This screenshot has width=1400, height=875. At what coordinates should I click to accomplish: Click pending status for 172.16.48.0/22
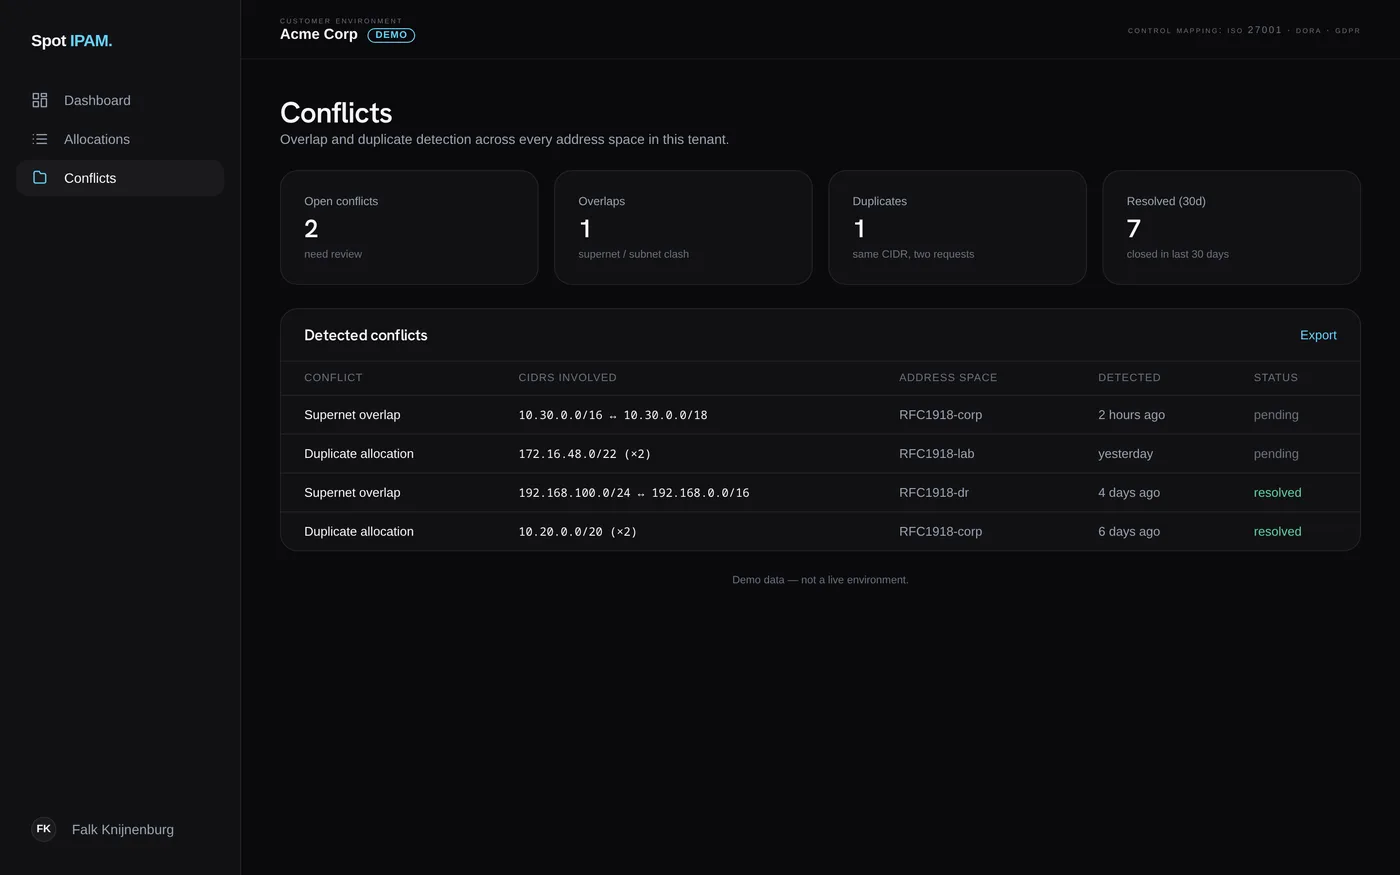pos(1276,454)
